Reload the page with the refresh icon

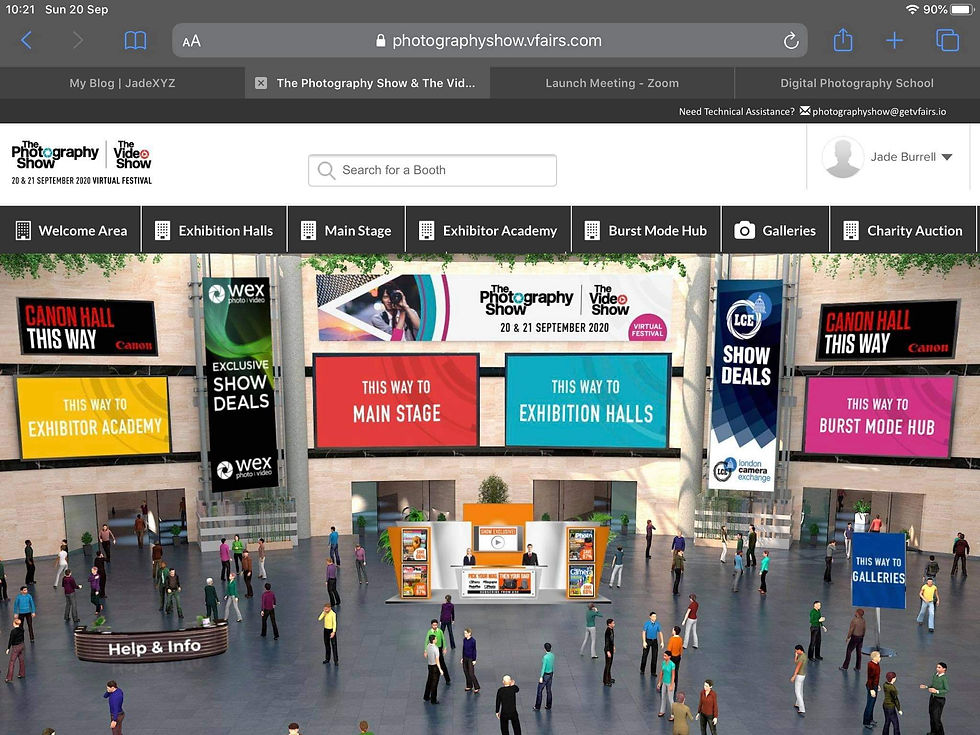[791, 41]
